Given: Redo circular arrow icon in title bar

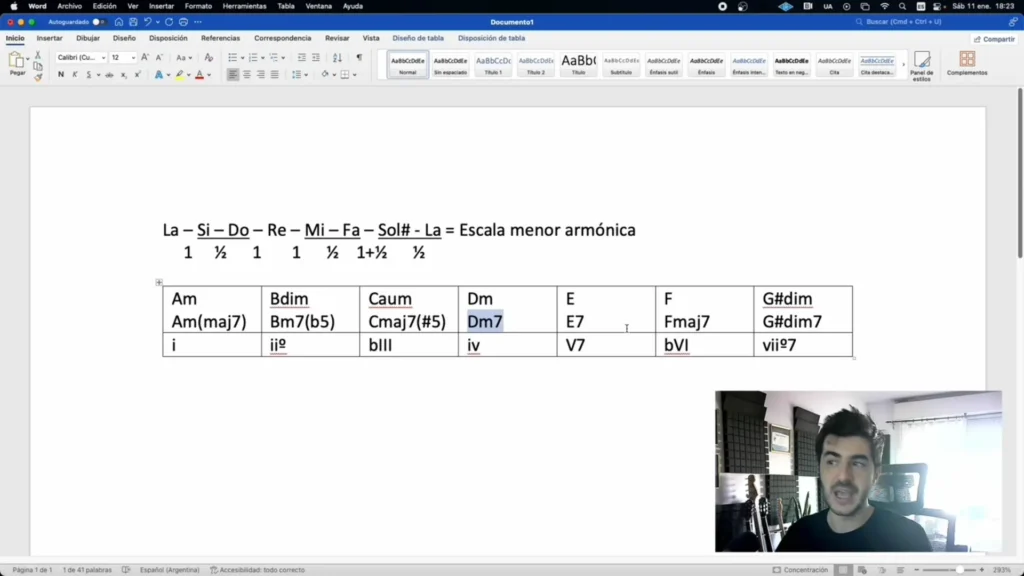Looking at the screenshot, I should coord(169,22).
